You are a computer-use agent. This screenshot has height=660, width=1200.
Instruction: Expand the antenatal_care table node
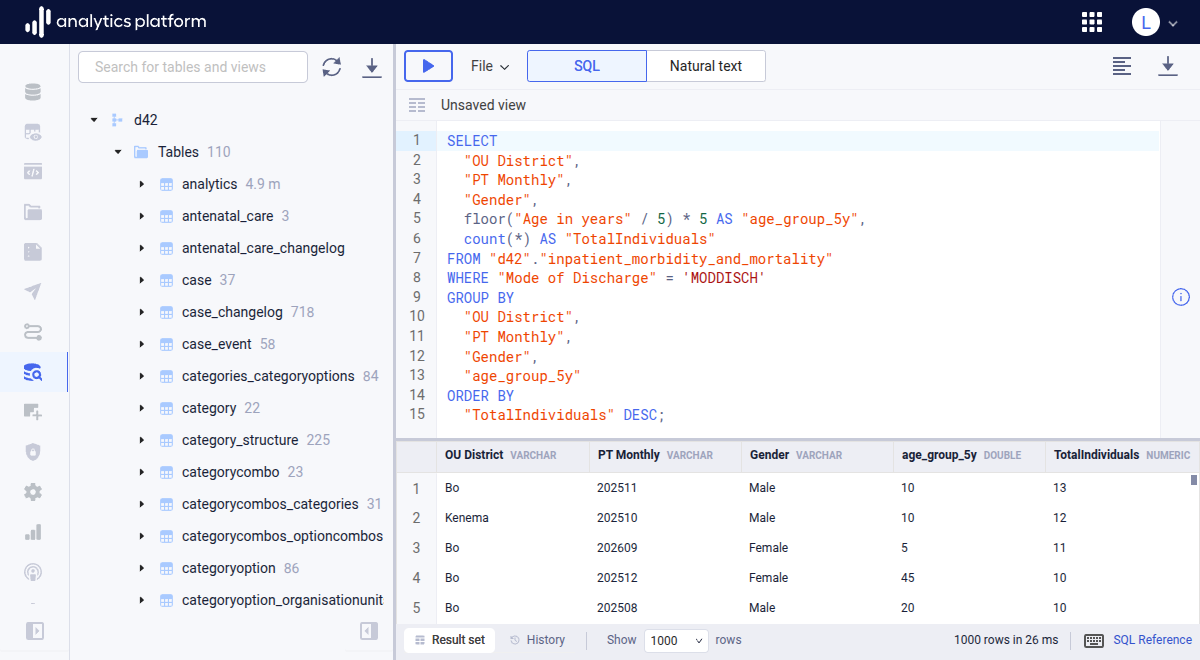point(142,216)
